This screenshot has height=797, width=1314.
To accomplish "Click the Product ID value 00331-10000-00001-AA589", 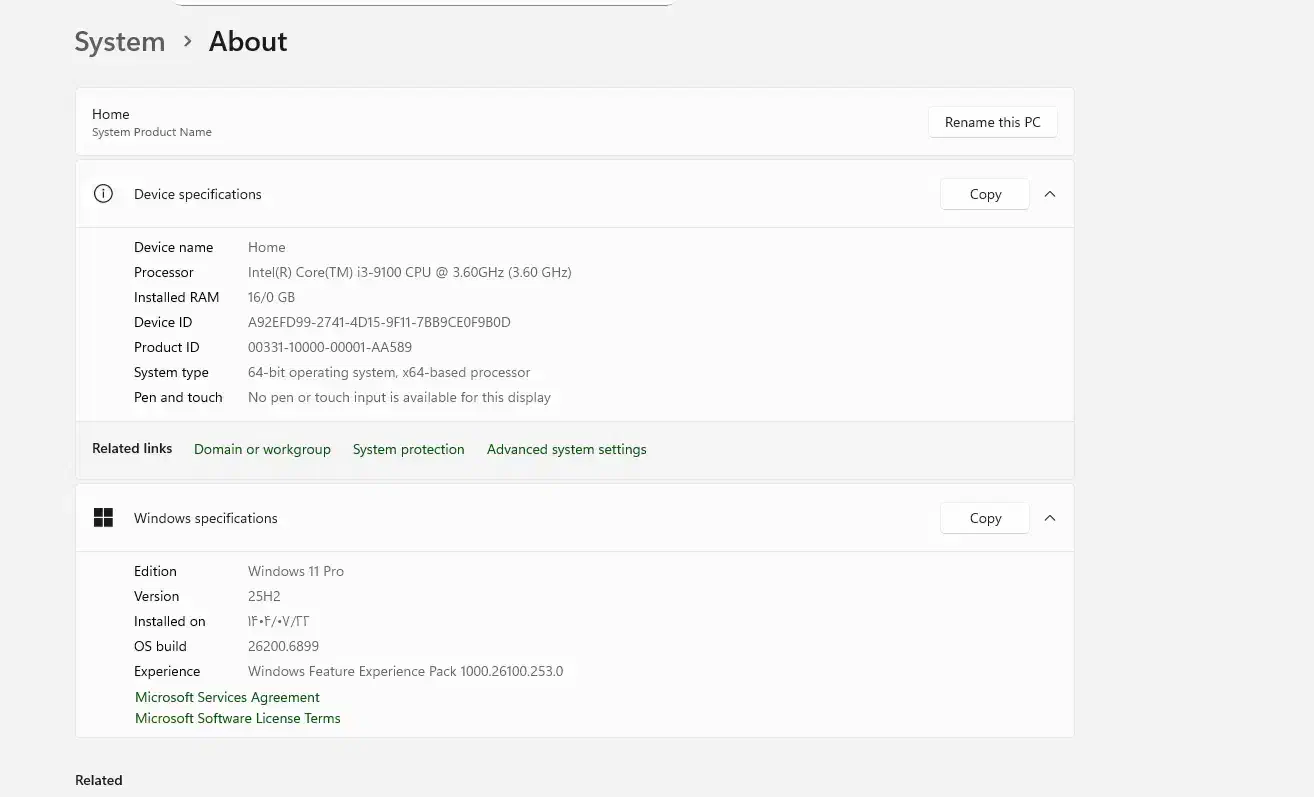I will 330,347.
